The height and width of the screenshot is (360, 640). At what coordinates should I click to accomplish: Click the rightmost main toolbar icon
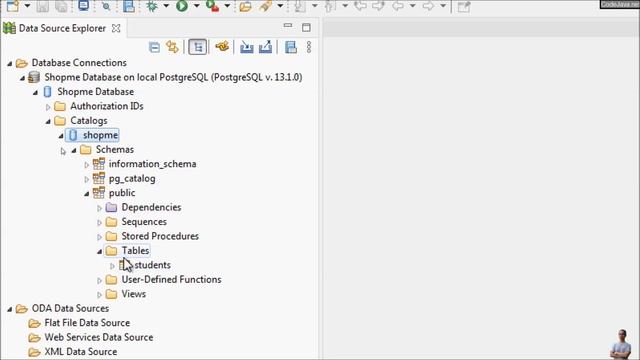(464, 6)
